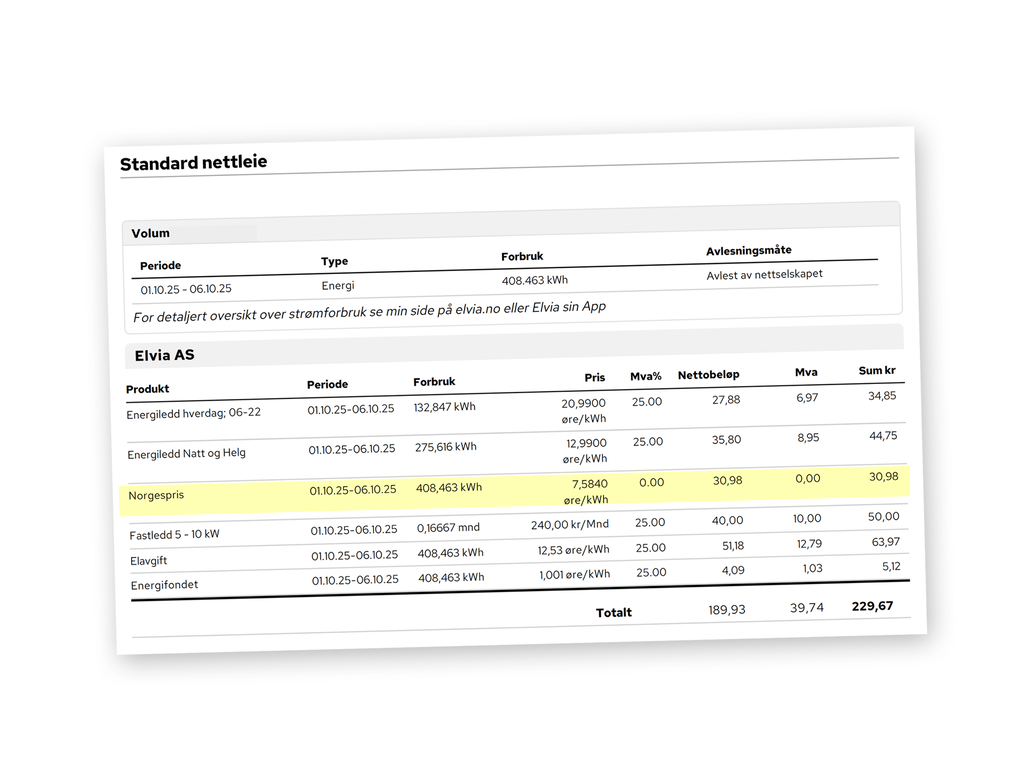Select the Elavgift product row label
The image size is (1024, 768).
pos(150,561)
